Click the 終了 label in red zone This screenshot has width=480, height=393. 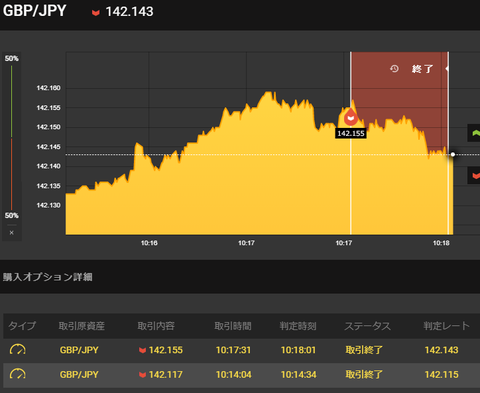(422, 69)
